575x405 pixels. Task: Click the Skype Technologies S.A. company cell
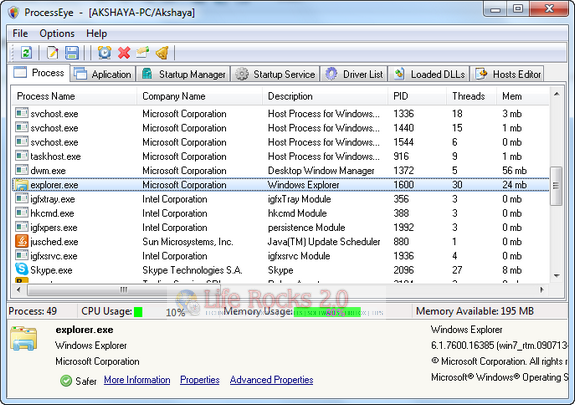point(192,270)
